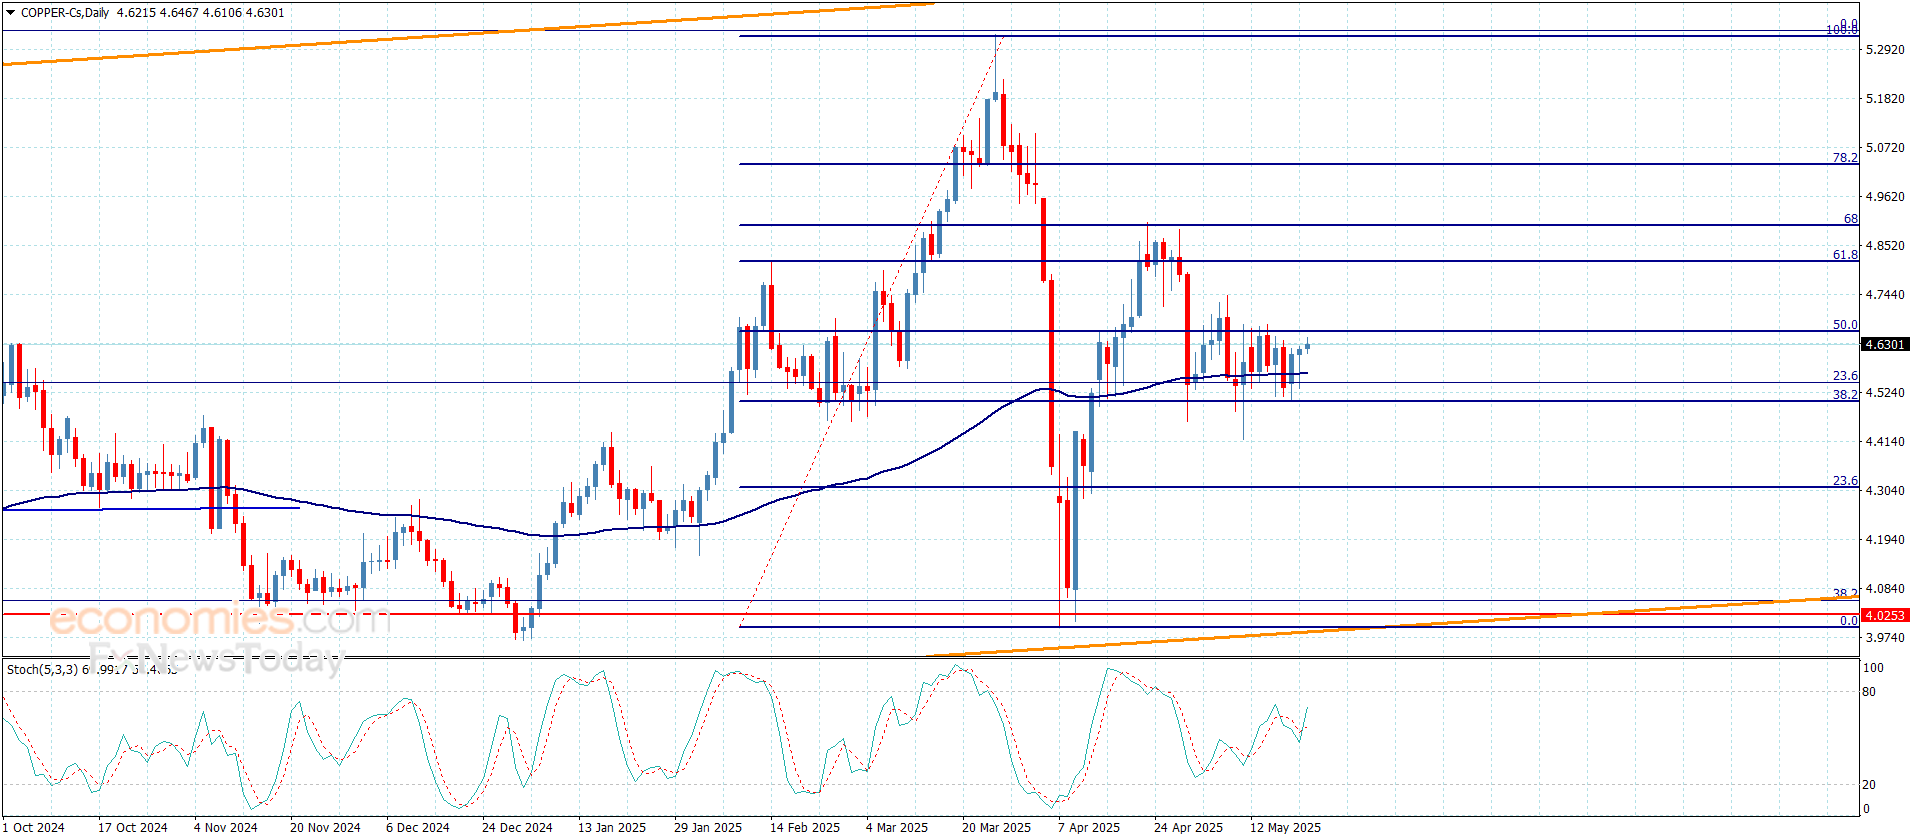Viewport: 1916px width, 840px height.
Task: Click the Stoch(5,3,3) indicator label
Action: 42,669
